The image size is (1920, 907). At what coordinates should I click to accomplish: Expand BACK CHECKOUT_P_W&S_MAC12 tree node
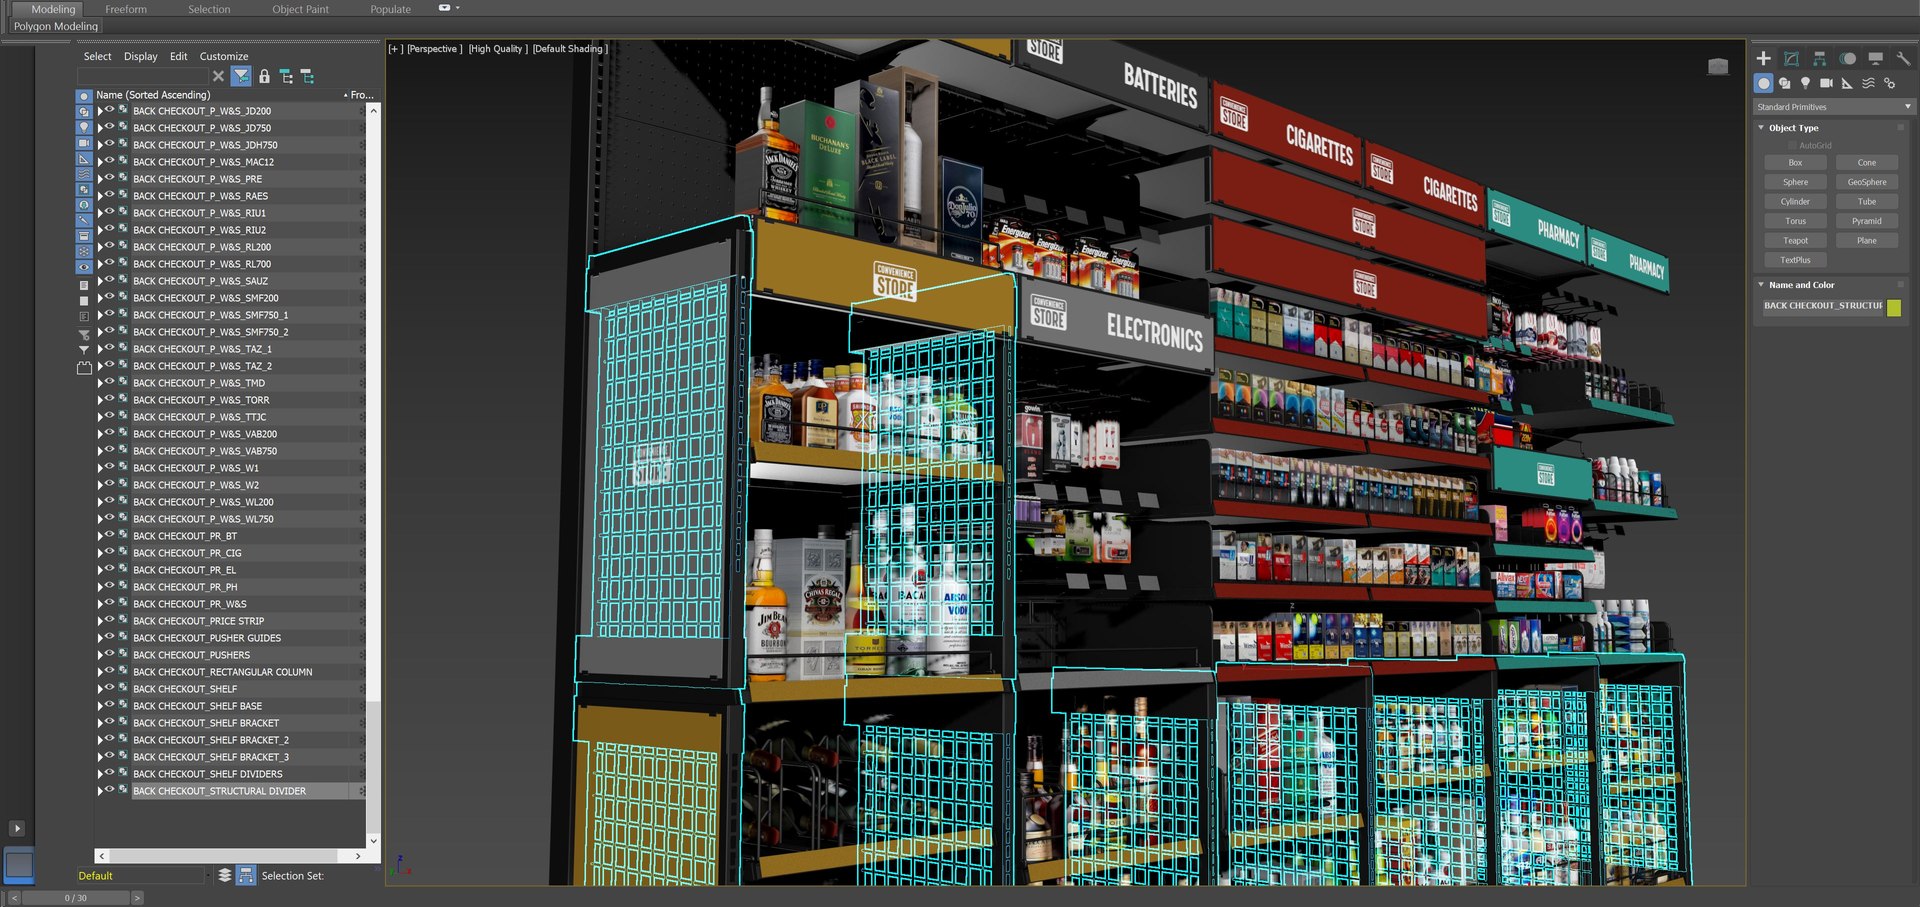pyautogui.click(x=99, y=162)
